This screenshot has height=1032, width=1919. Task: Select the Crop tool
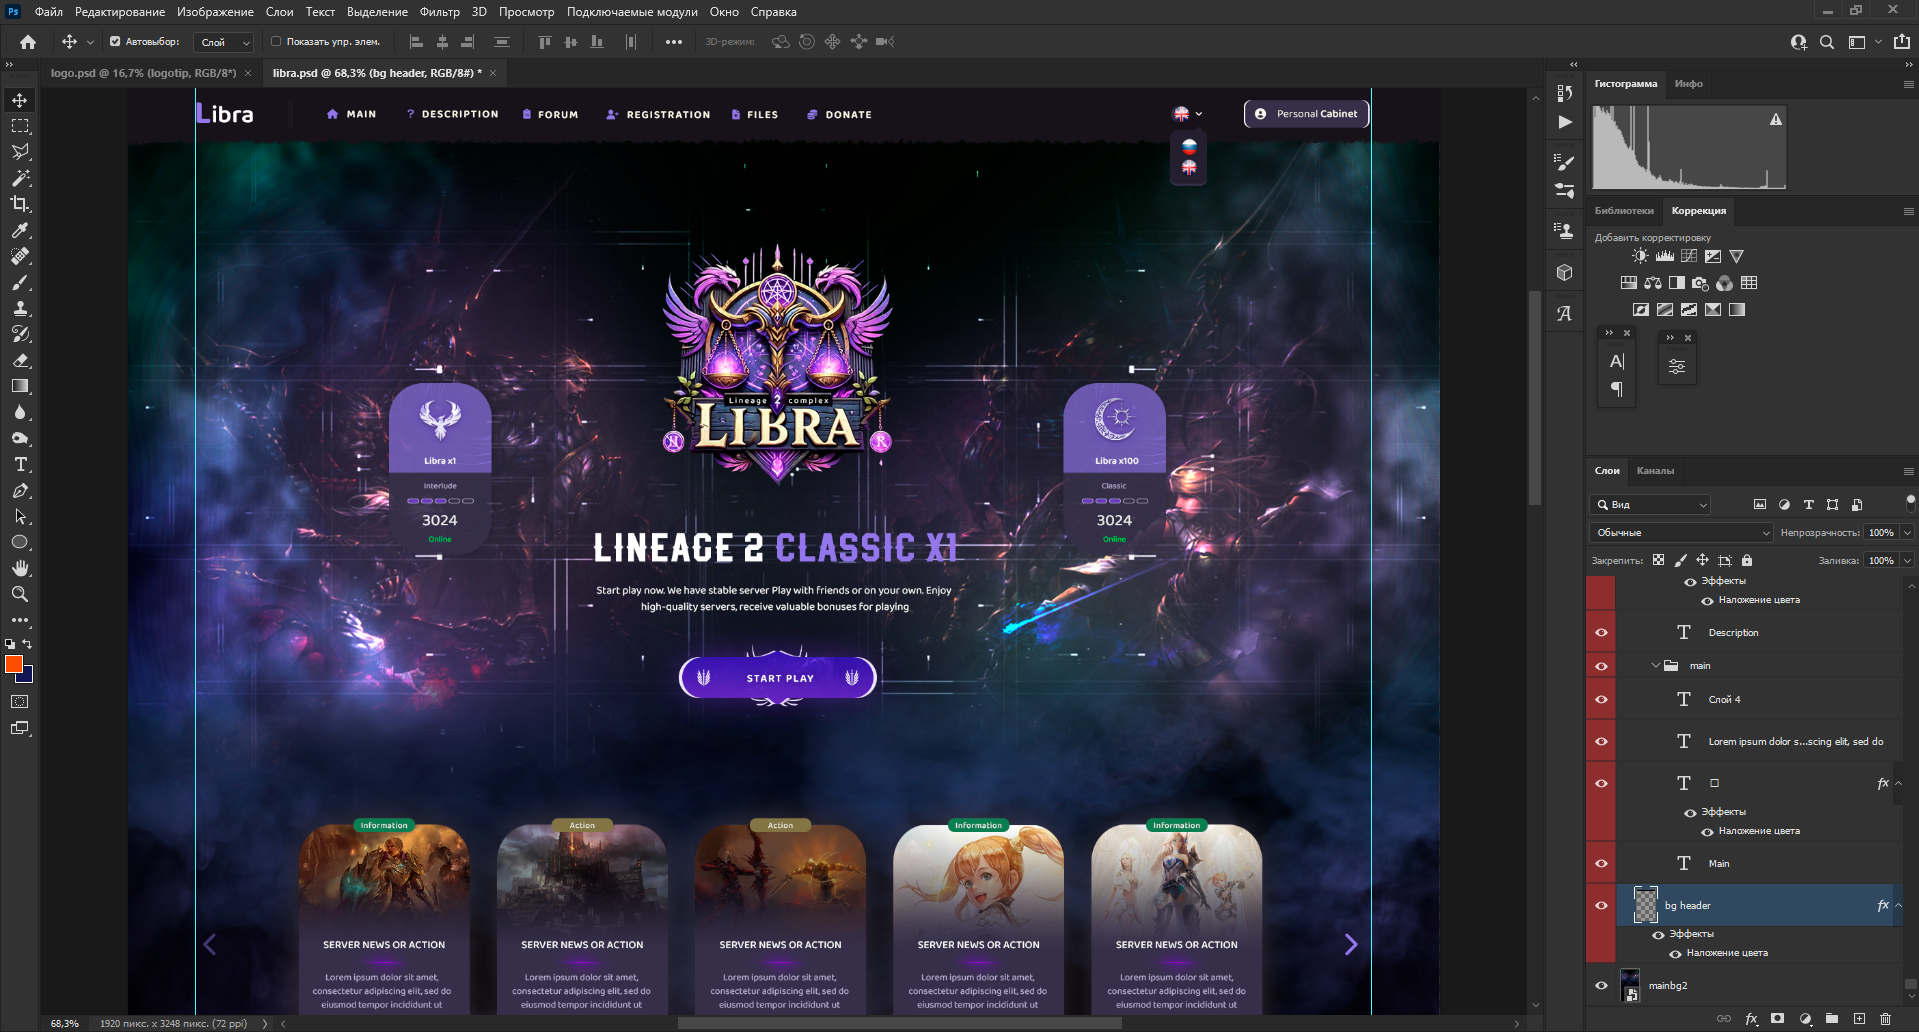tap(20, 204)
